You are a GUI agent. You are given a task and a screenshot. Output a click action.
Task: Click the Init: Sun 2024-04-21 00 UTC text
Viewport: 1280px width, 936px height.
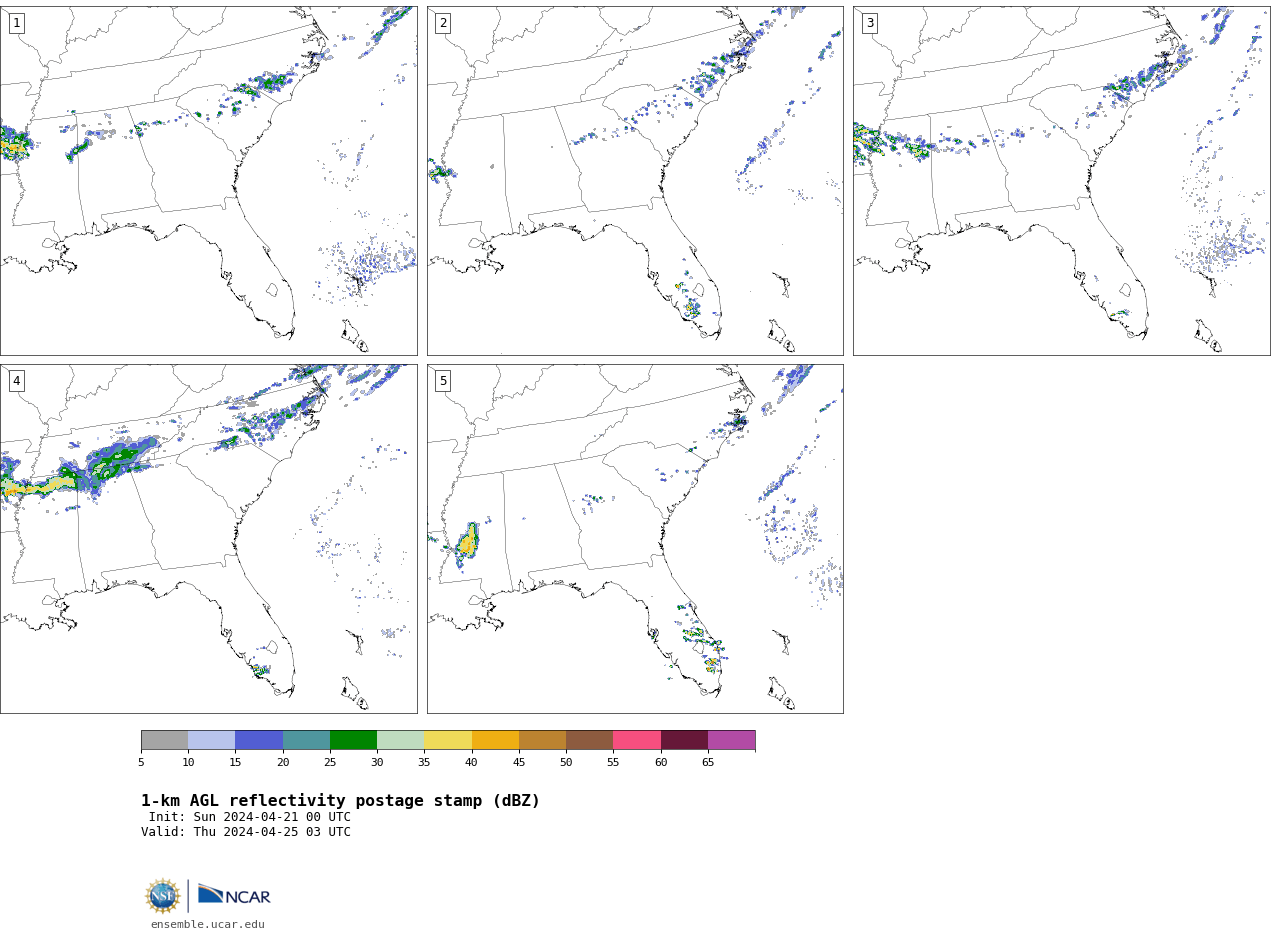tap(250, 817)
